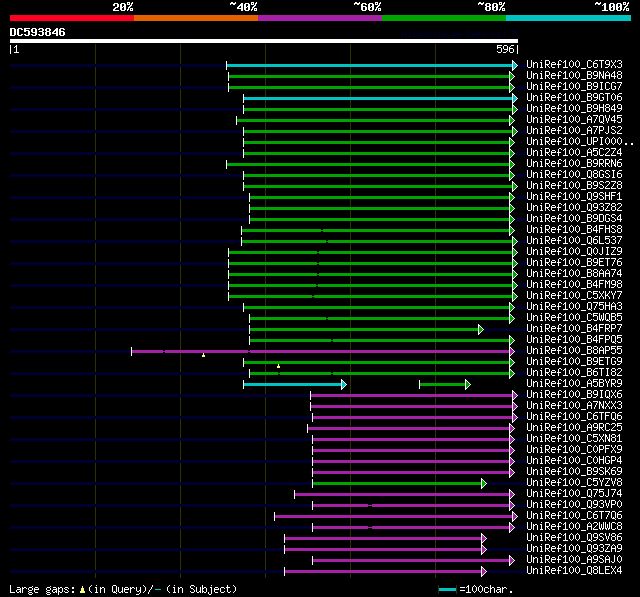This screenshot has height=597, width=640.
Task: Click UniRef100_Q93ZA9 label
Action: (x=574, y=549)
